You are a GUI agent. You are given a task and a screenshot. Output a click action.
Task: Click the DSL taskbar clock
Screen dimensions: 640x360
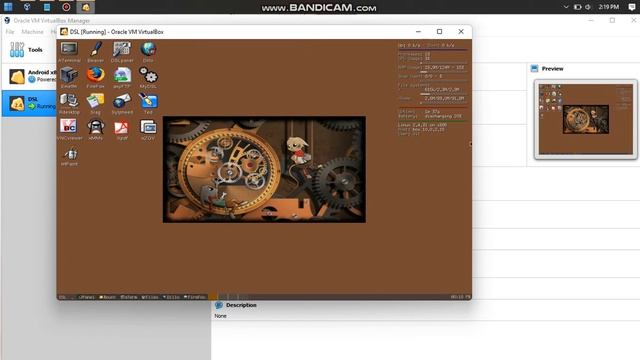coord(460,297)
